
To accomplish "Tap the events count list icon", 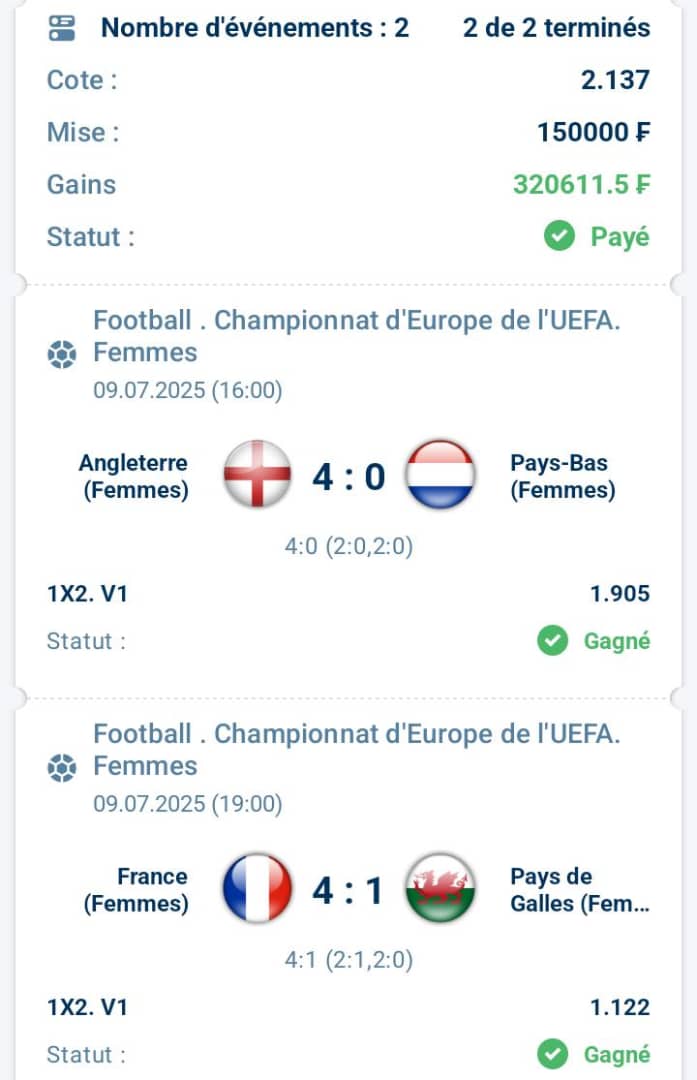I will [62, 28].
